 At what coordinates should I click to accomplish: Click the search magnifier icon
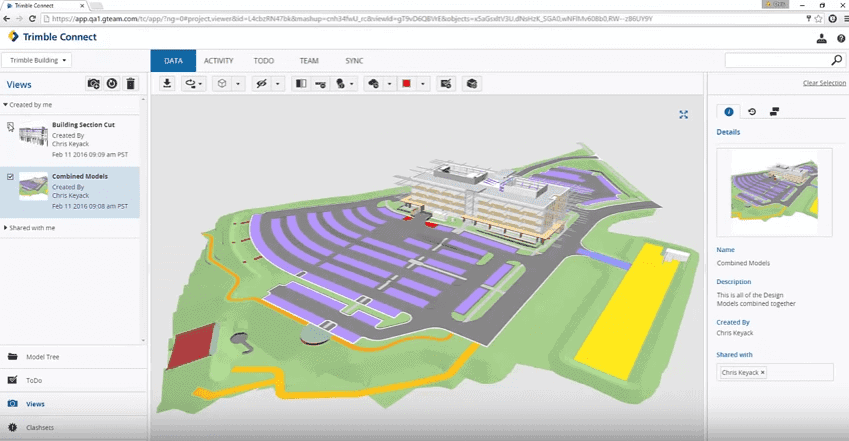tap(837, 60)
